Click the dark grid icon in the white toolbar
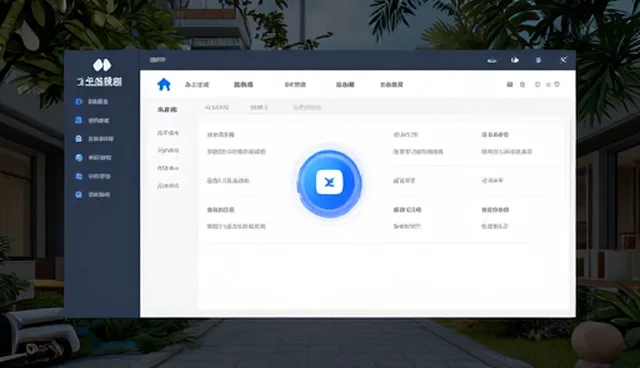 pyautogui.click(x=510, y=84)
